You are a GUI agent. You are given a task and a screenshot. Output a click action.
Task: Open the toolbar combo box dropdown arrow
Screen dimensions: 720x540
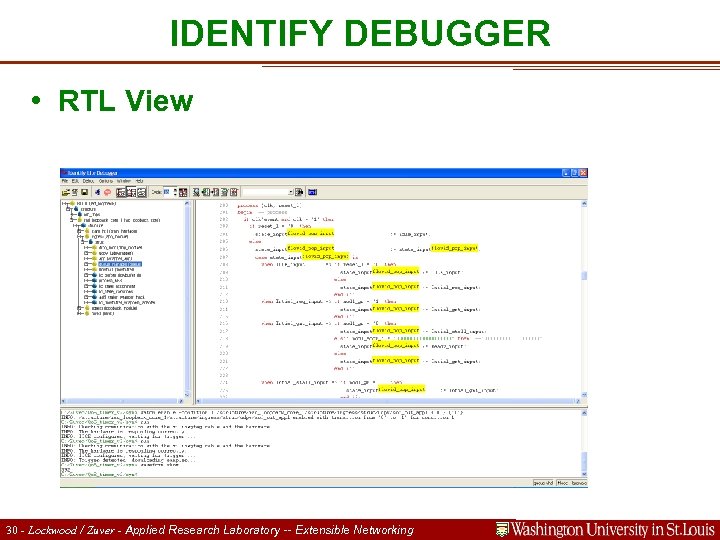291,192
